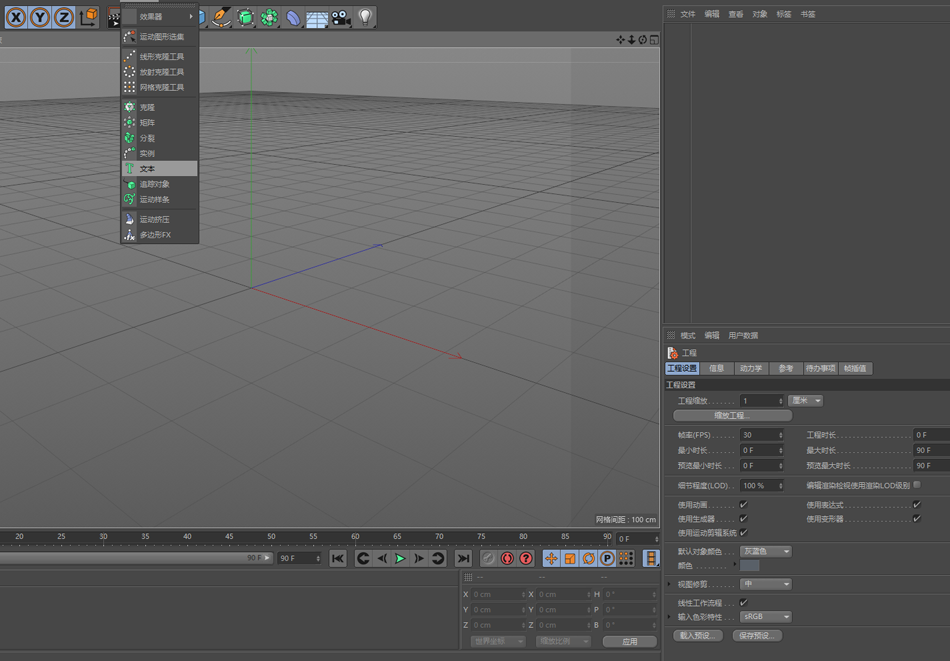The width and height of the screenshot is (950, 661).
Task: Switch to the 动力学 tab
Action: tap(751, 368)
